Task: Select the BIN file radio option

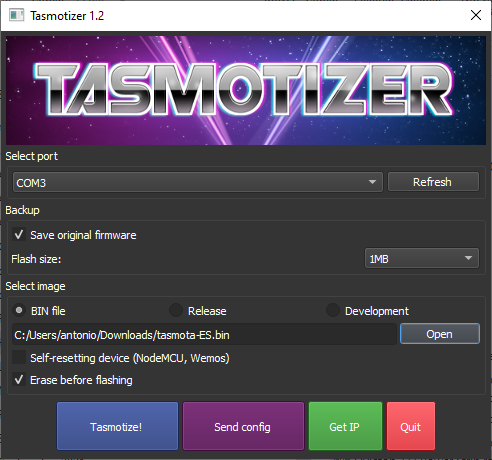Action: [x=19, y=310]
